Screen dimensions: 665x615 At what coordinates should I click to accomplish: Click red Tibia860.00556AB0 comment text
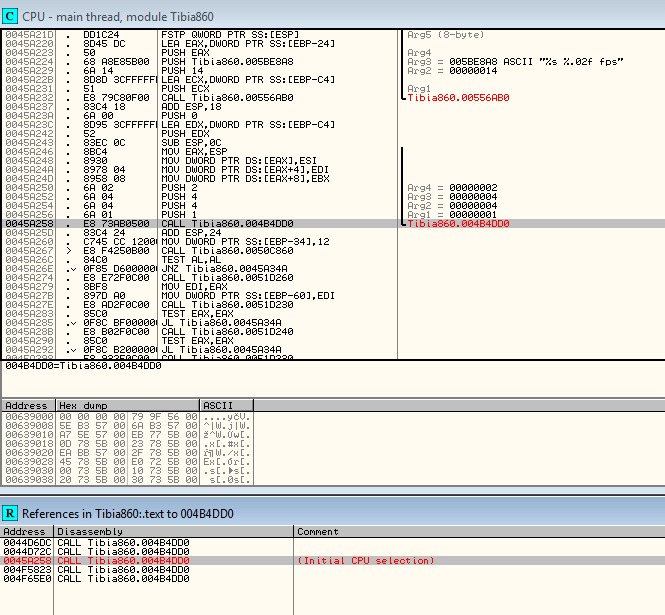pyautogui.click(x=458, y=98)
